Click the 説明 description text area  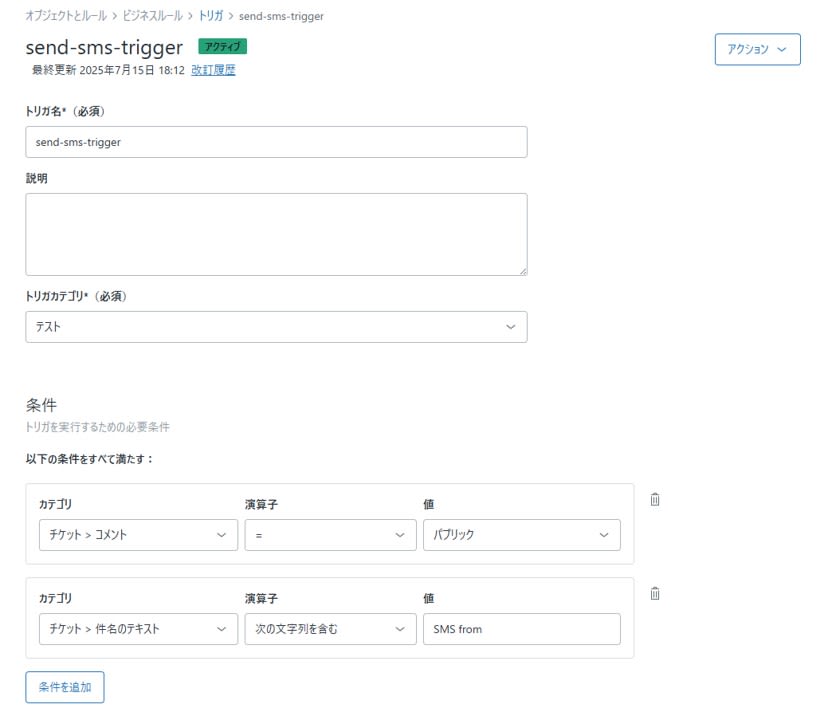click(x=276, y=235)
